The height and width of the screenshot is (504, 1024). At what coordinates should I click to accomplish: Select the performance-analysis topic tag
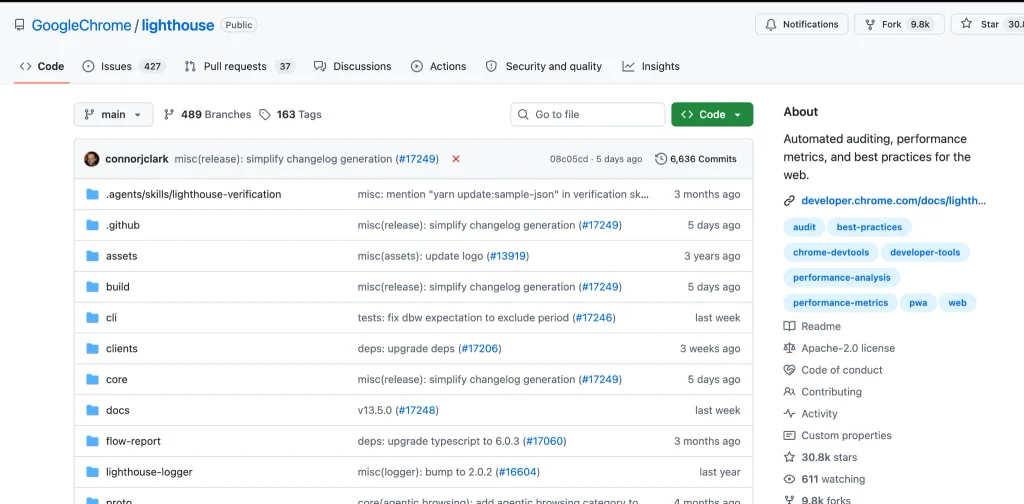(842, 277)
